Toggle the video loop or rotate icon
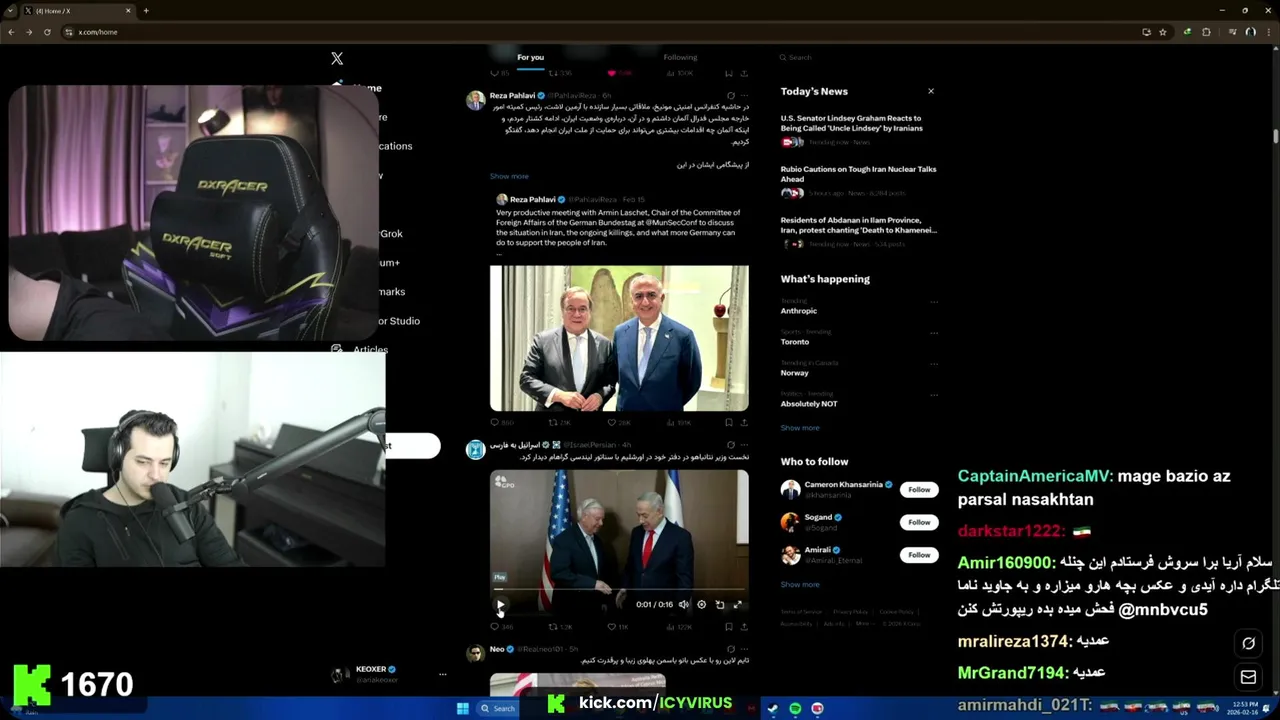 [720, 604]
